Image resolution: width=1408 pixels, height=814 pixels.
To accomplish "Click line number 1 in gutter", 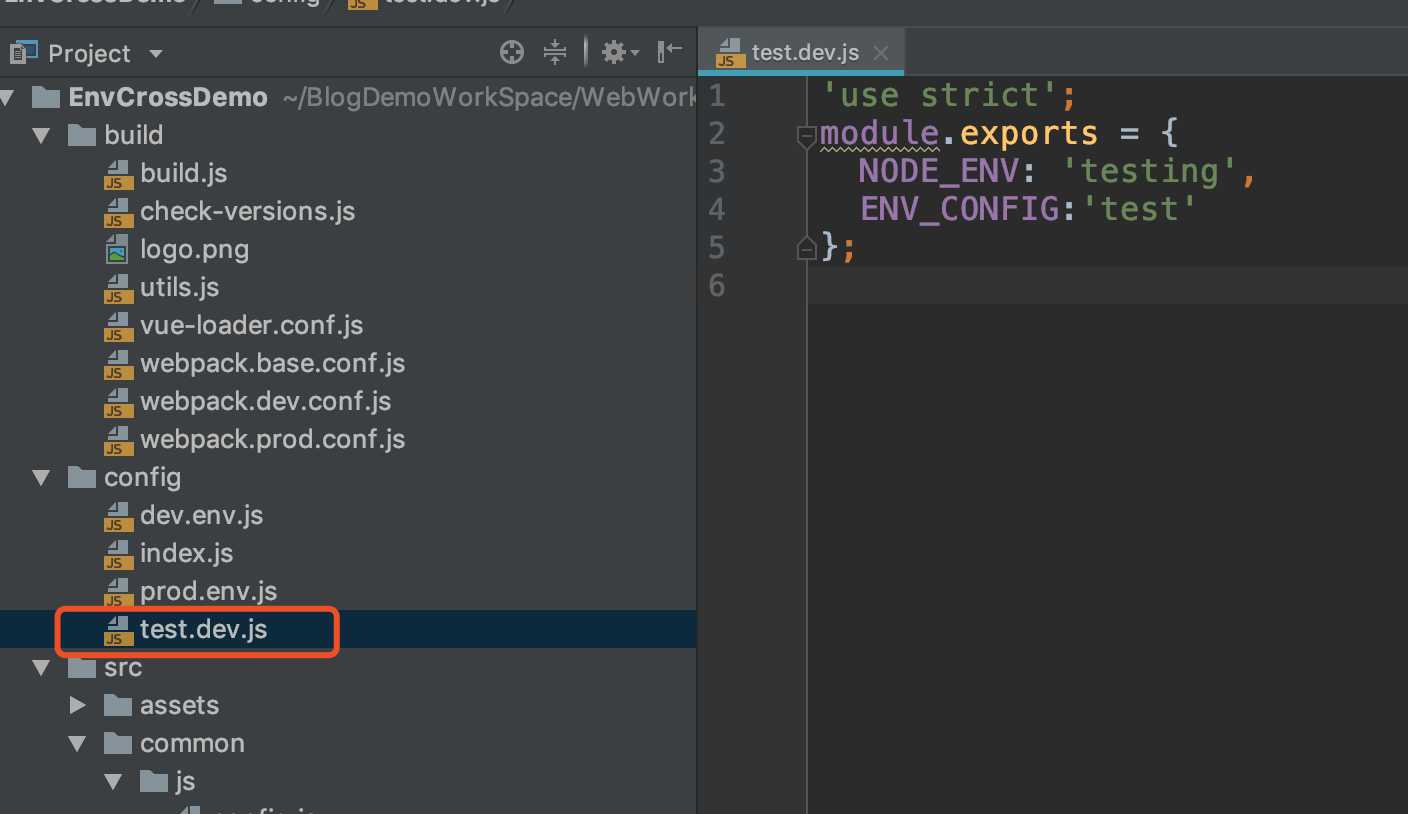I will [716, 96].
